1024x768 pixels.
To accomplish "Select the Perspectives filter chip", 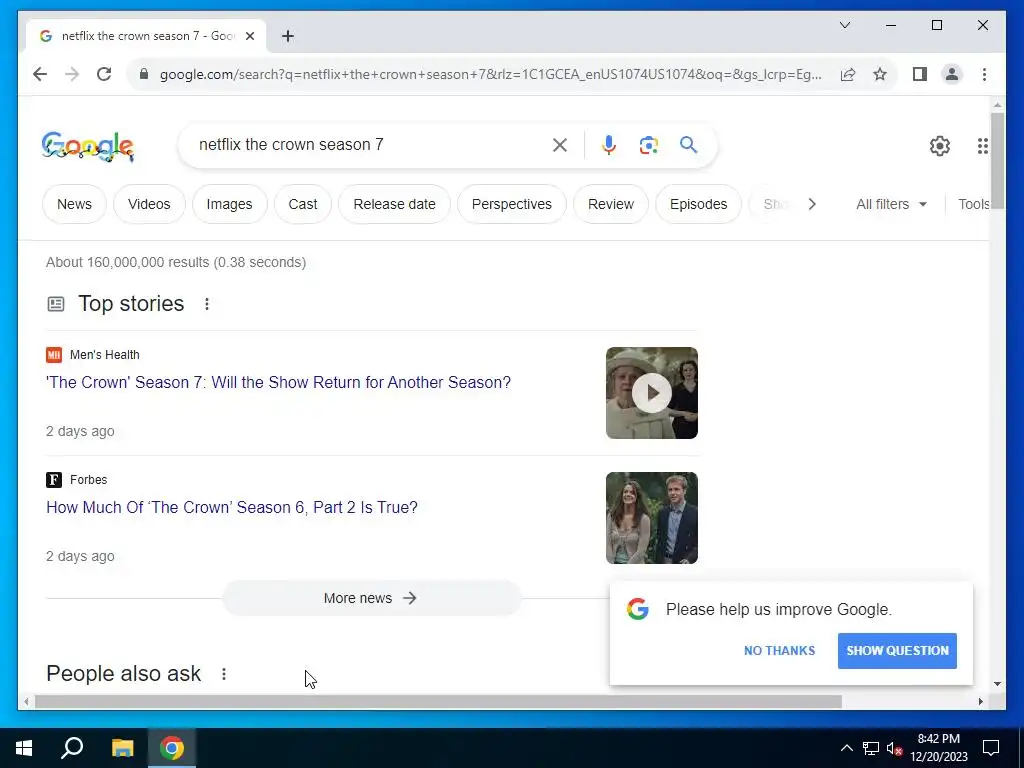I will pyautogui.click(x=511, y=204).
